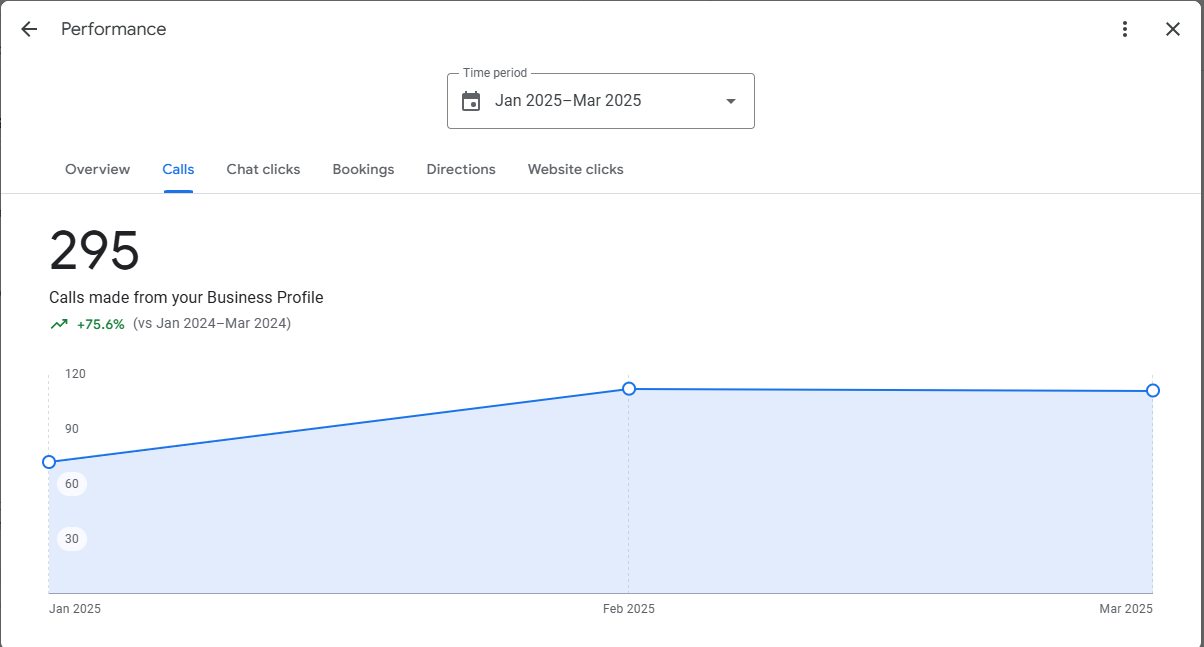Switch to the Bookings tab
1204x647 pixels.
(363, 169)
